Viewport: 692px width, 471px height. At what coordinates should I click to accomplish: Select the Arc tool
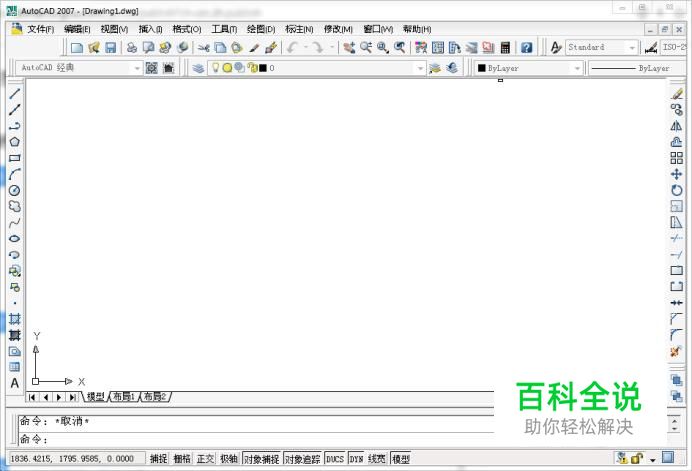15,174
